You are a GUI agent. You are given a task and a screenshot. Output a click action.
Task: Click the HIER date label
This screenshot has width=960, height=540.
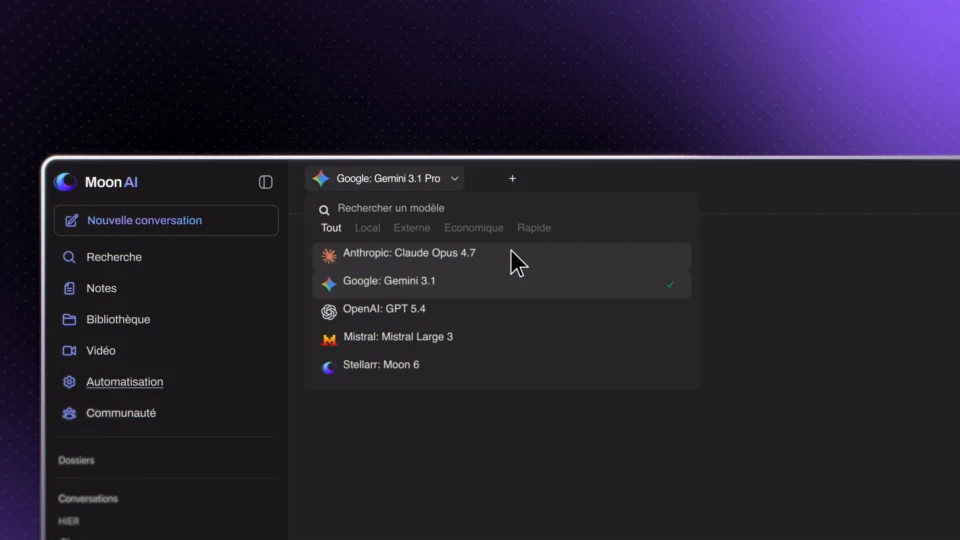[69, 522]
